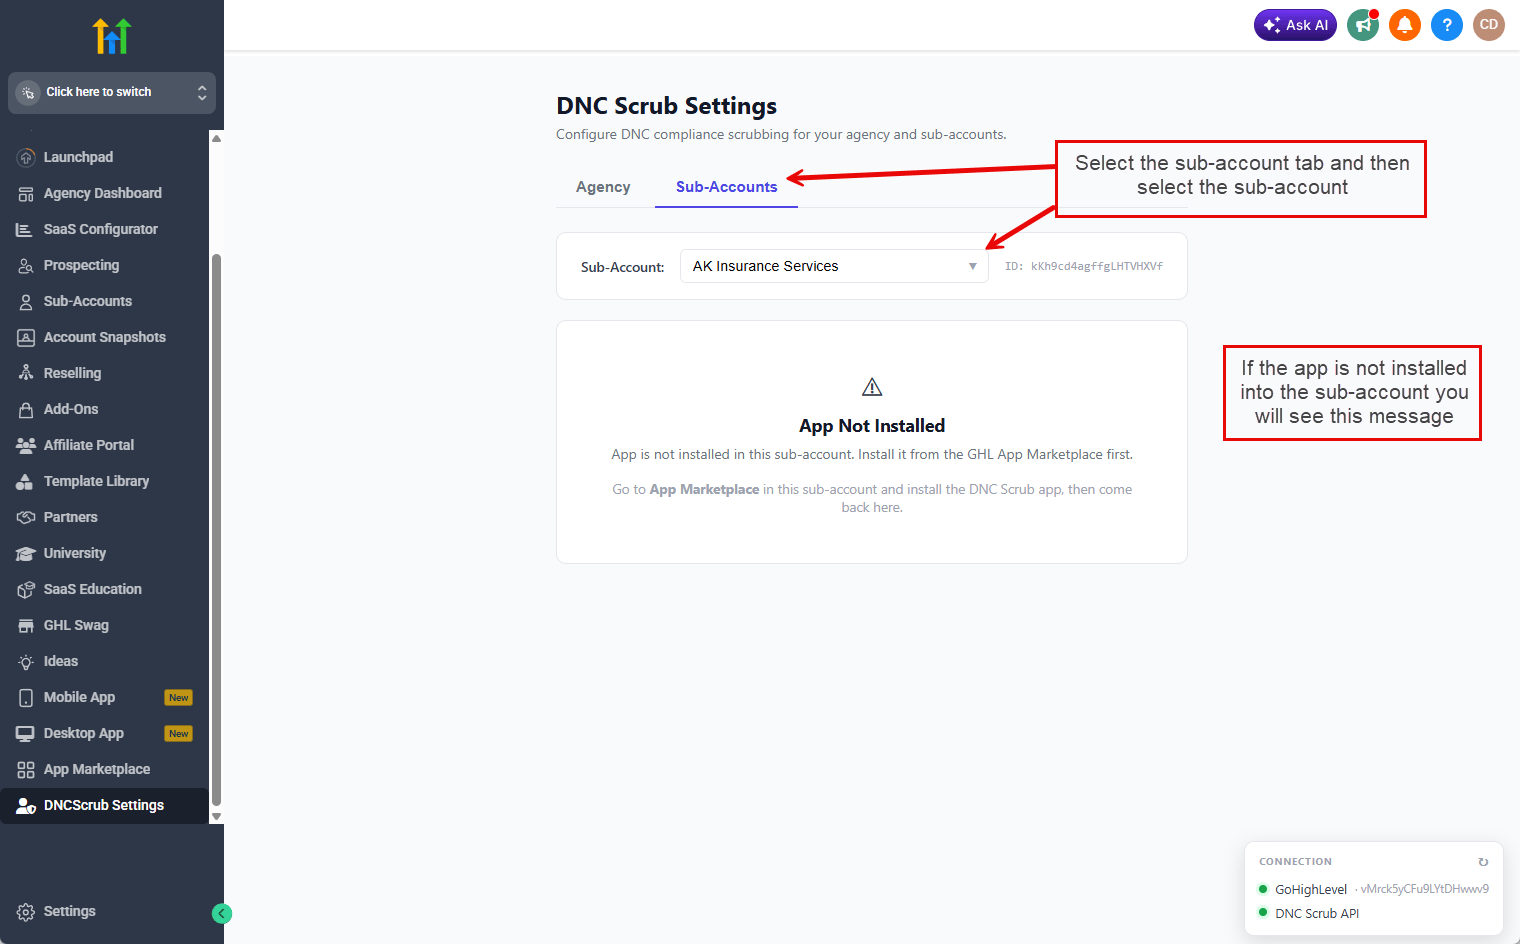
Task: Click the Prospecting sidebar icon
Action: [x=26, y=265]
